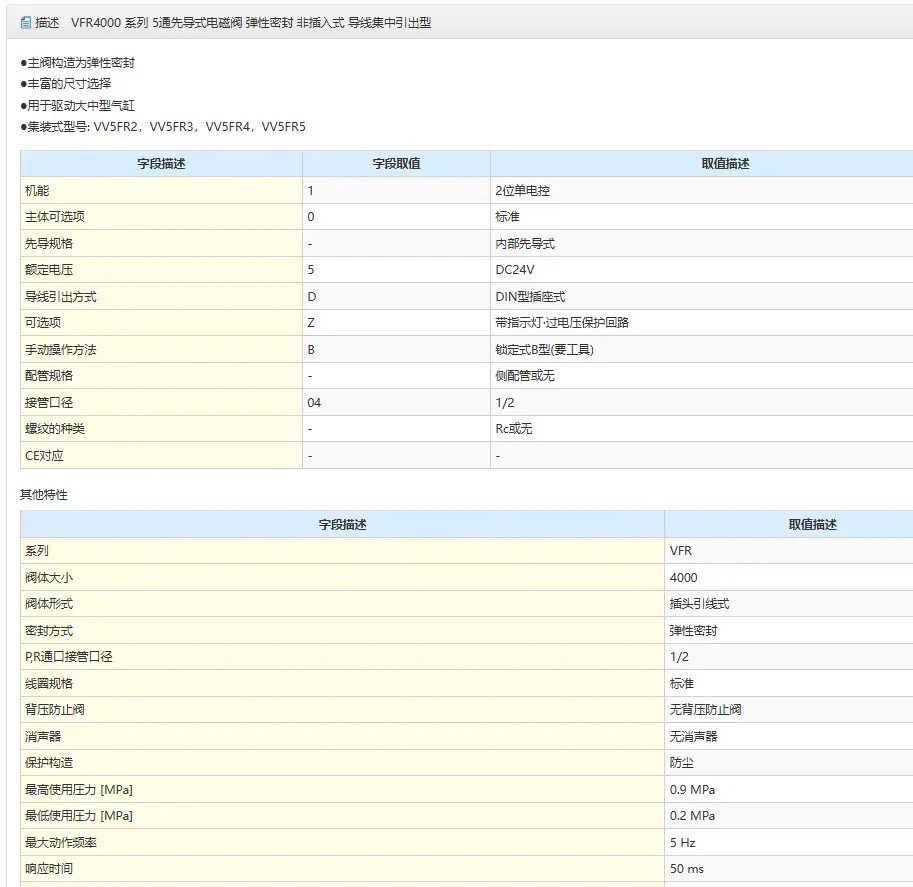Select the 机能 field cell

(x=161, y=190)
